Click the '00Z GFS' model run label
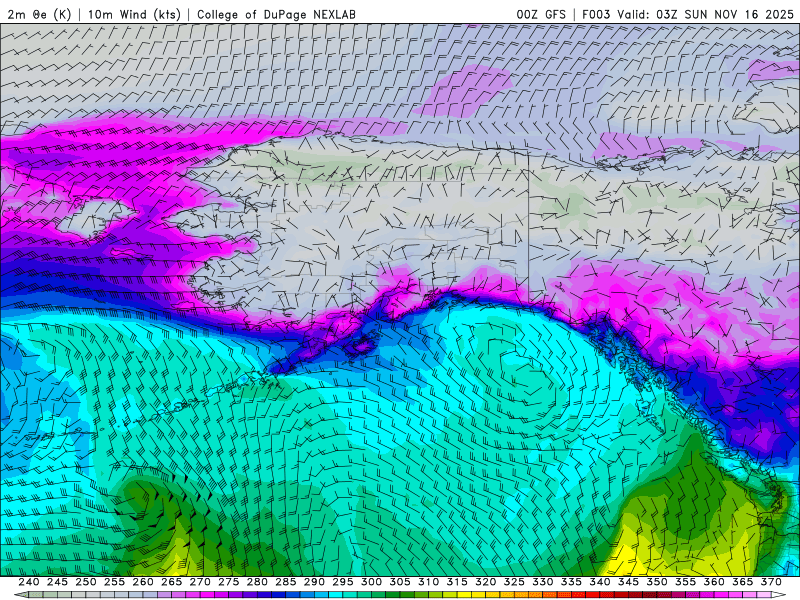800x600 pixels. pos(541,14)
